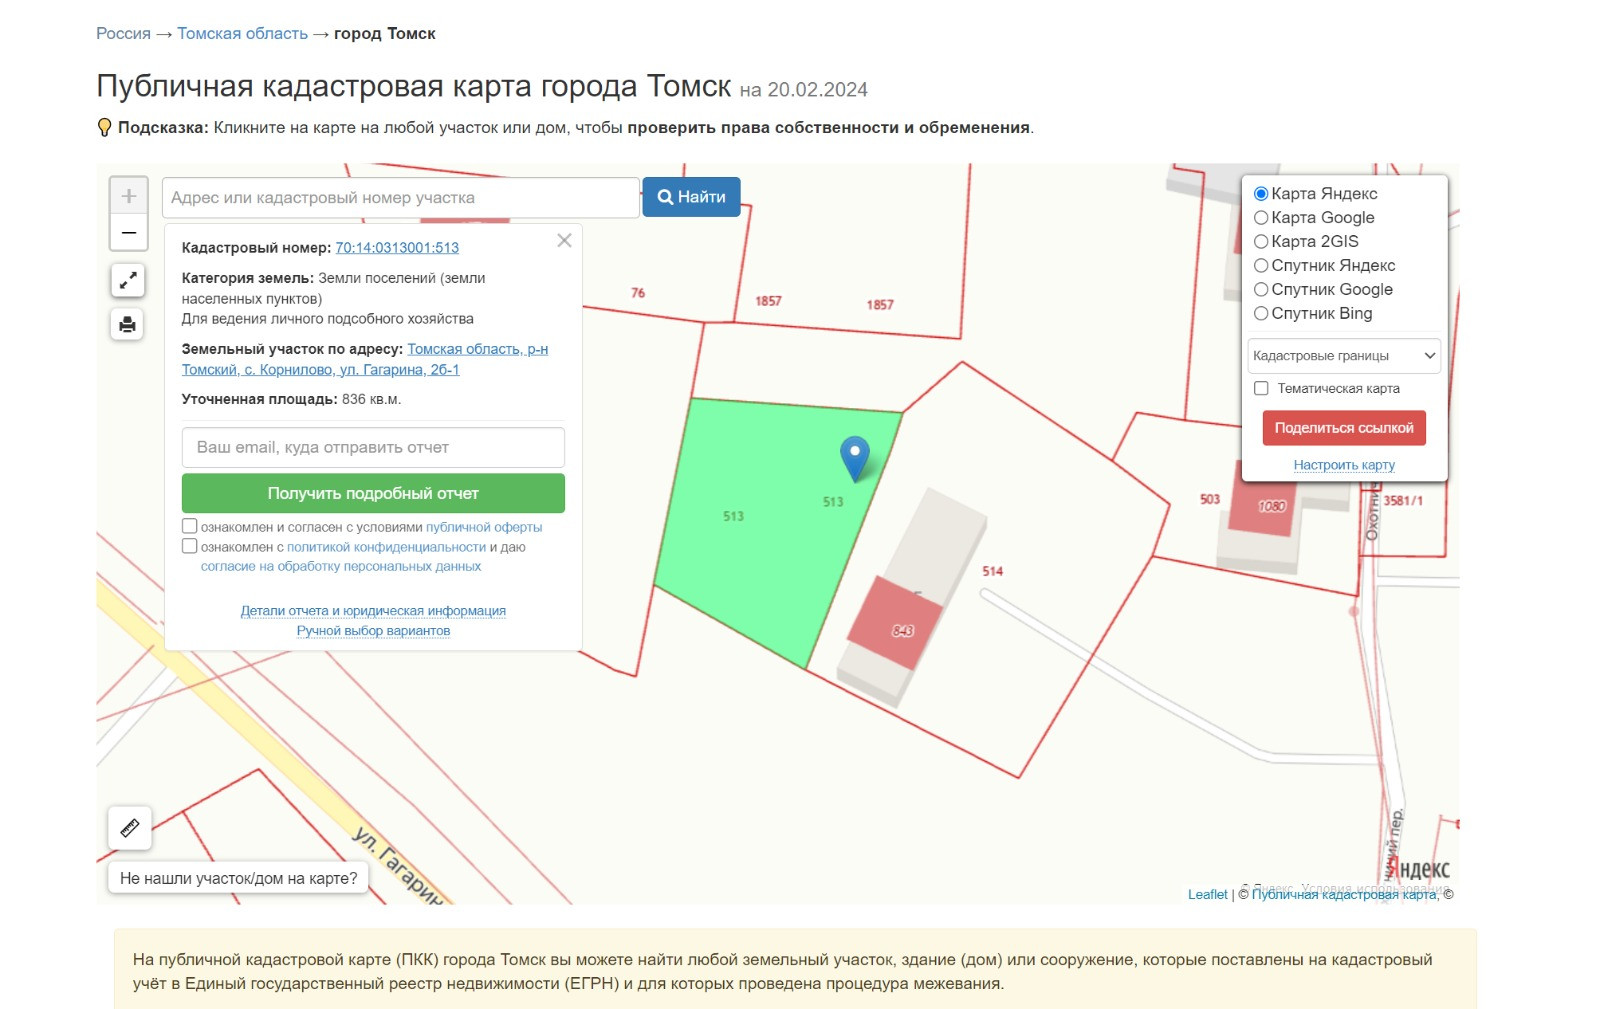Expand the Кадастровые границы dropdown

coord(1344,356)
